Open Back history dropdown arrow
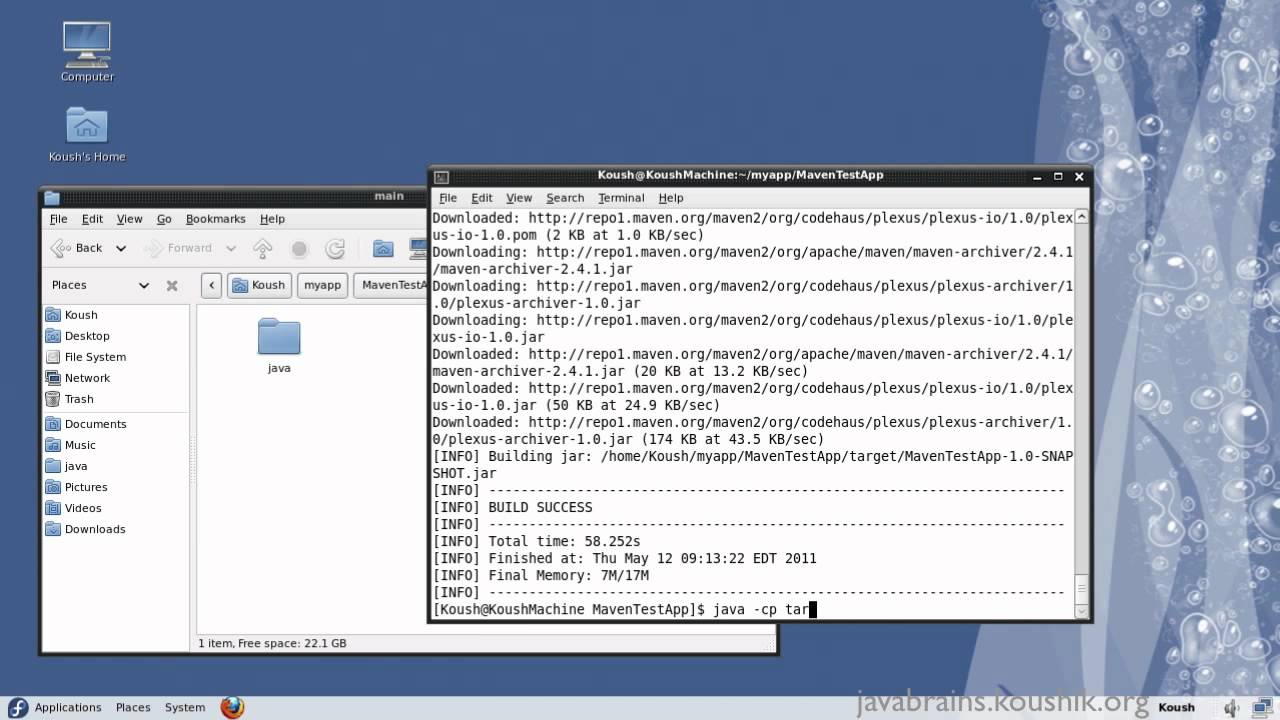 point(121,248)
